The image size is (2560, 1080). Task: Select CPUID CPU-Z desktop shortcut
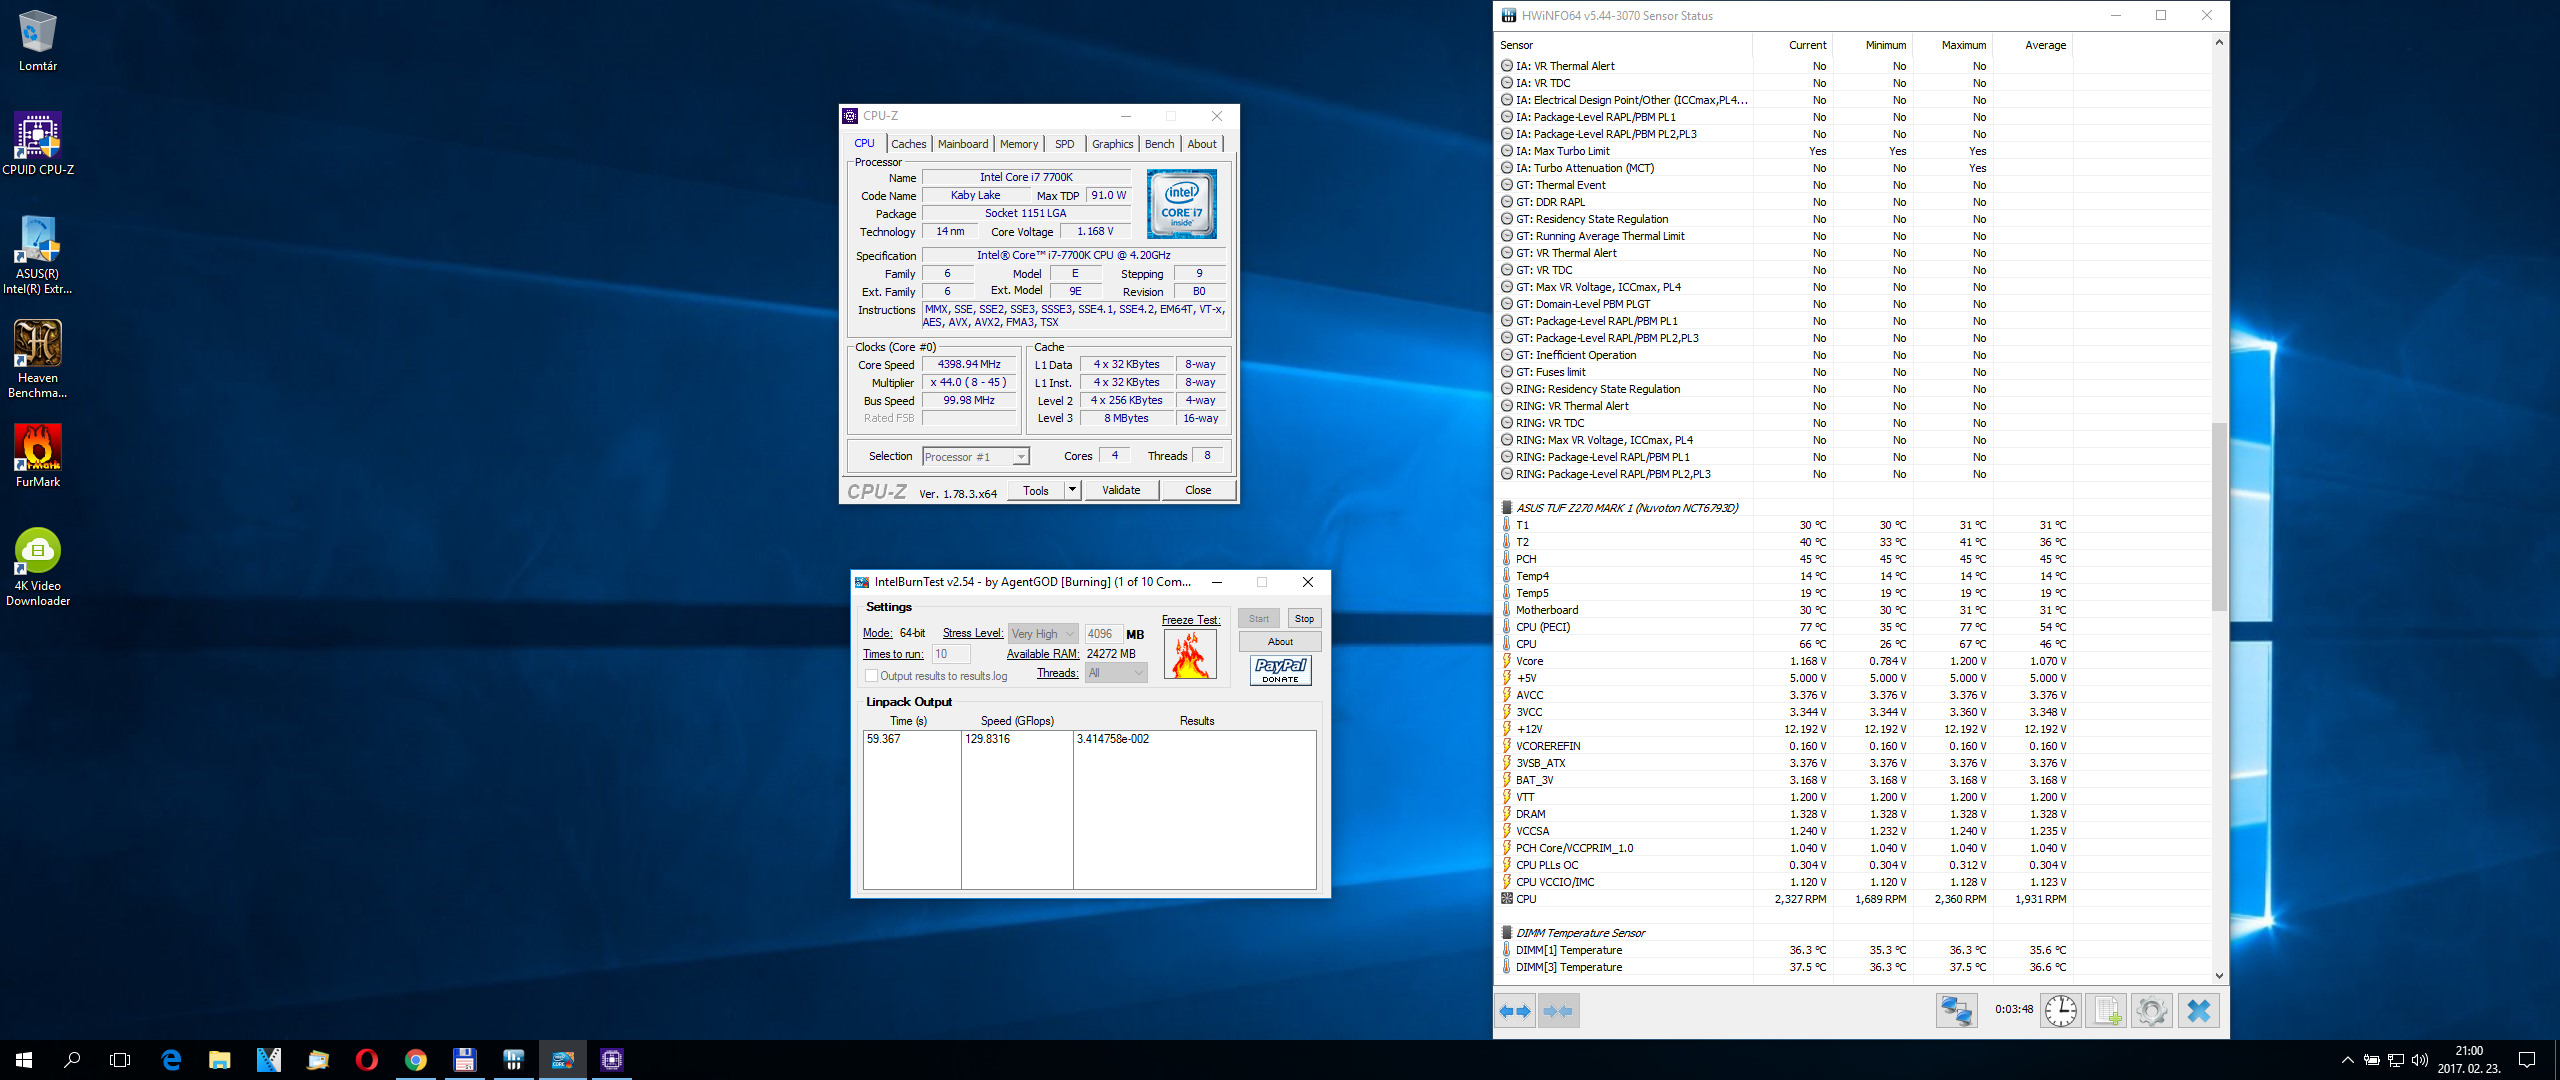click(38, 144)
